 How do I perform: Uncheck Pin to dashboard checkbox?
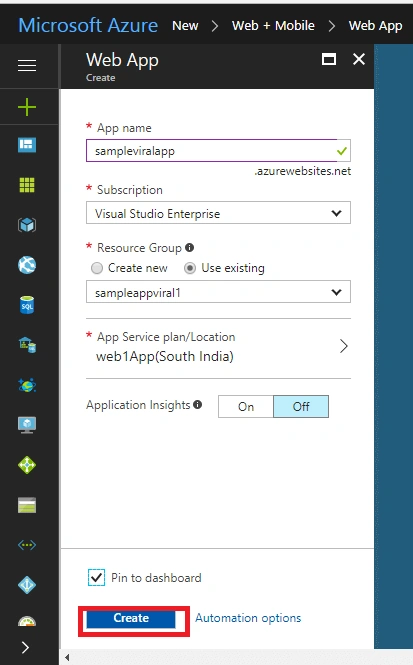click(x=96, y=578)
